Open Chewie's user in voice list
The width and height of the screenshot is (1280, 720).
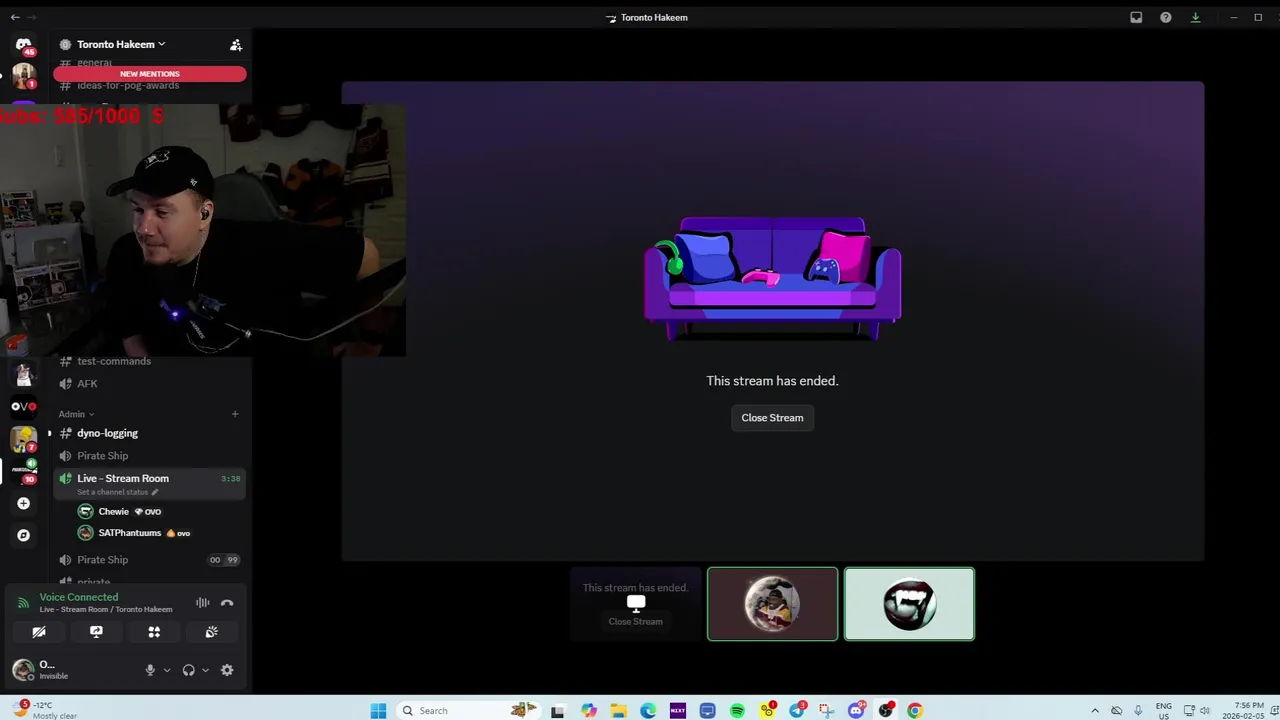pos(113,511)
